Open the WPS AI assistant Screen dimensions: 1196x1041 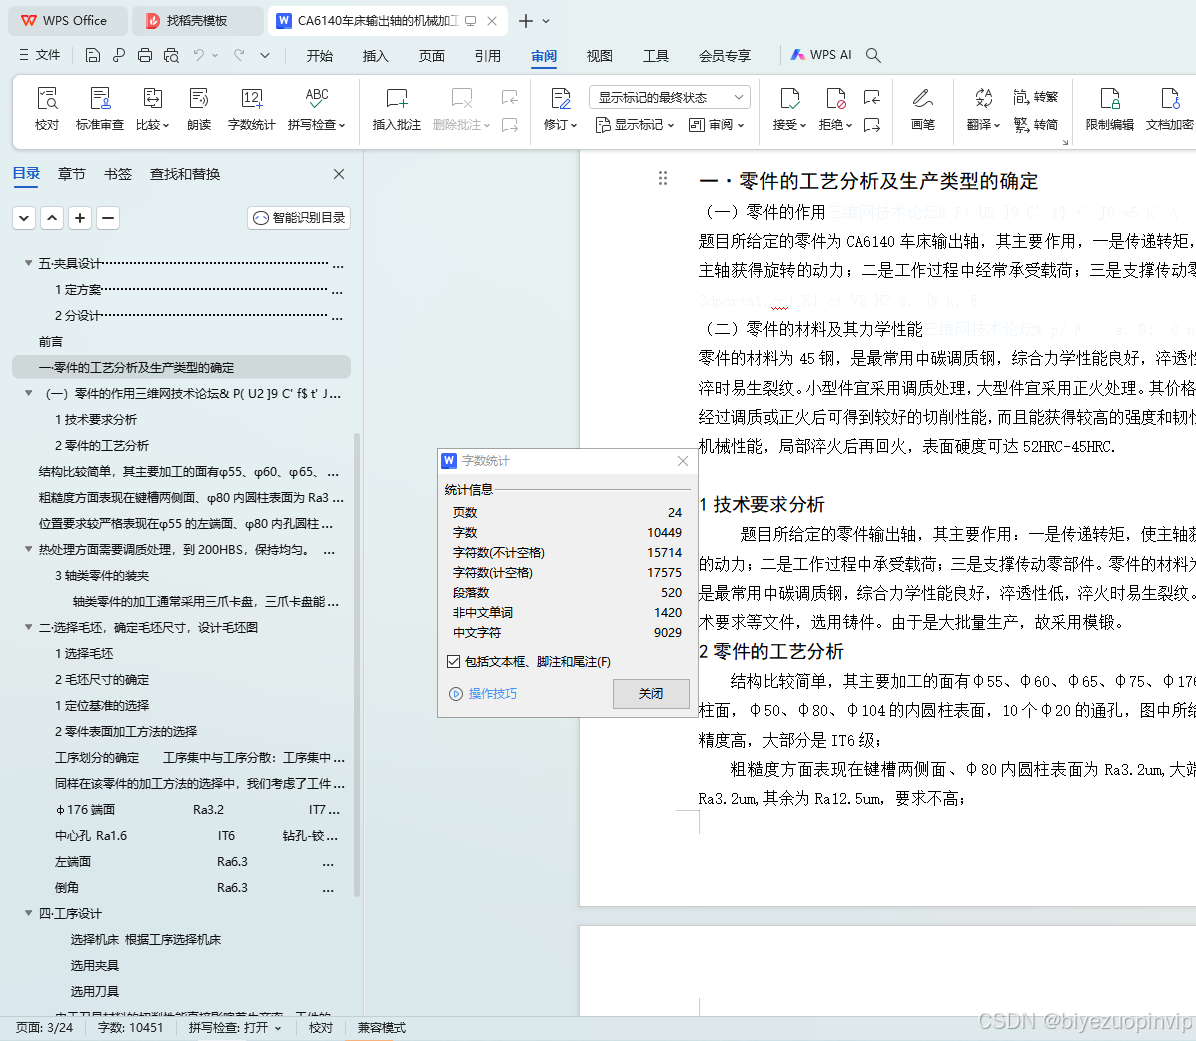821,55
